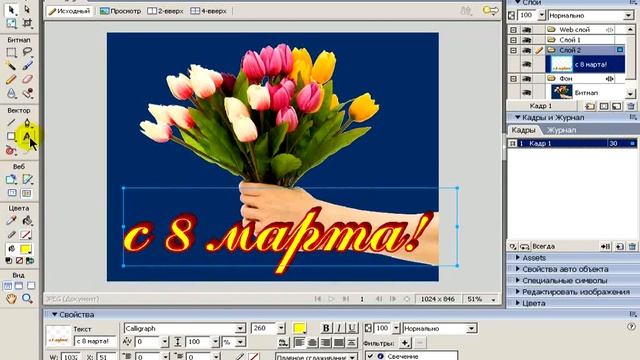Toggle visibility of с 8 марта! object
This screenshot has height=360, width=640.
coord(527,64)
